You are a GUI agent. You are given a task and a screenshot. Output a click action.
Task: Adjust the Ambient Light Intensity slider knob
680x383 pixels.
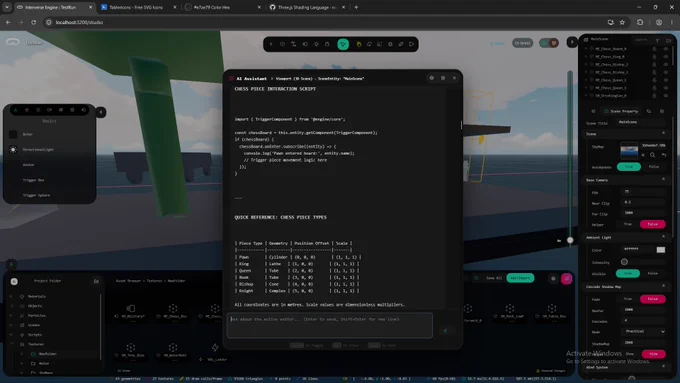tap(624, 262)
